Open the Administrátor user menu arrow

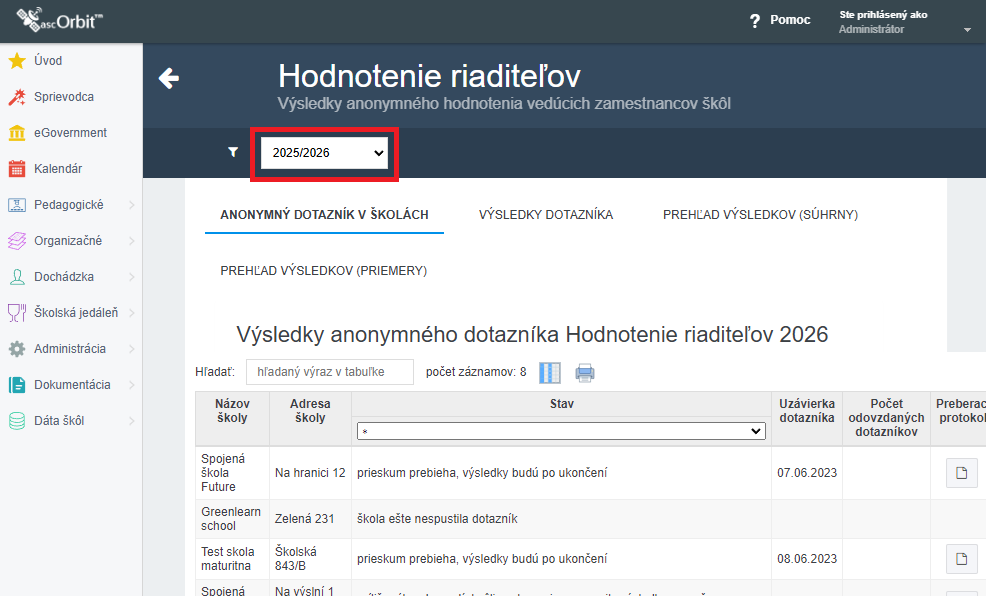pyautogui.click(x=967, y=30)
